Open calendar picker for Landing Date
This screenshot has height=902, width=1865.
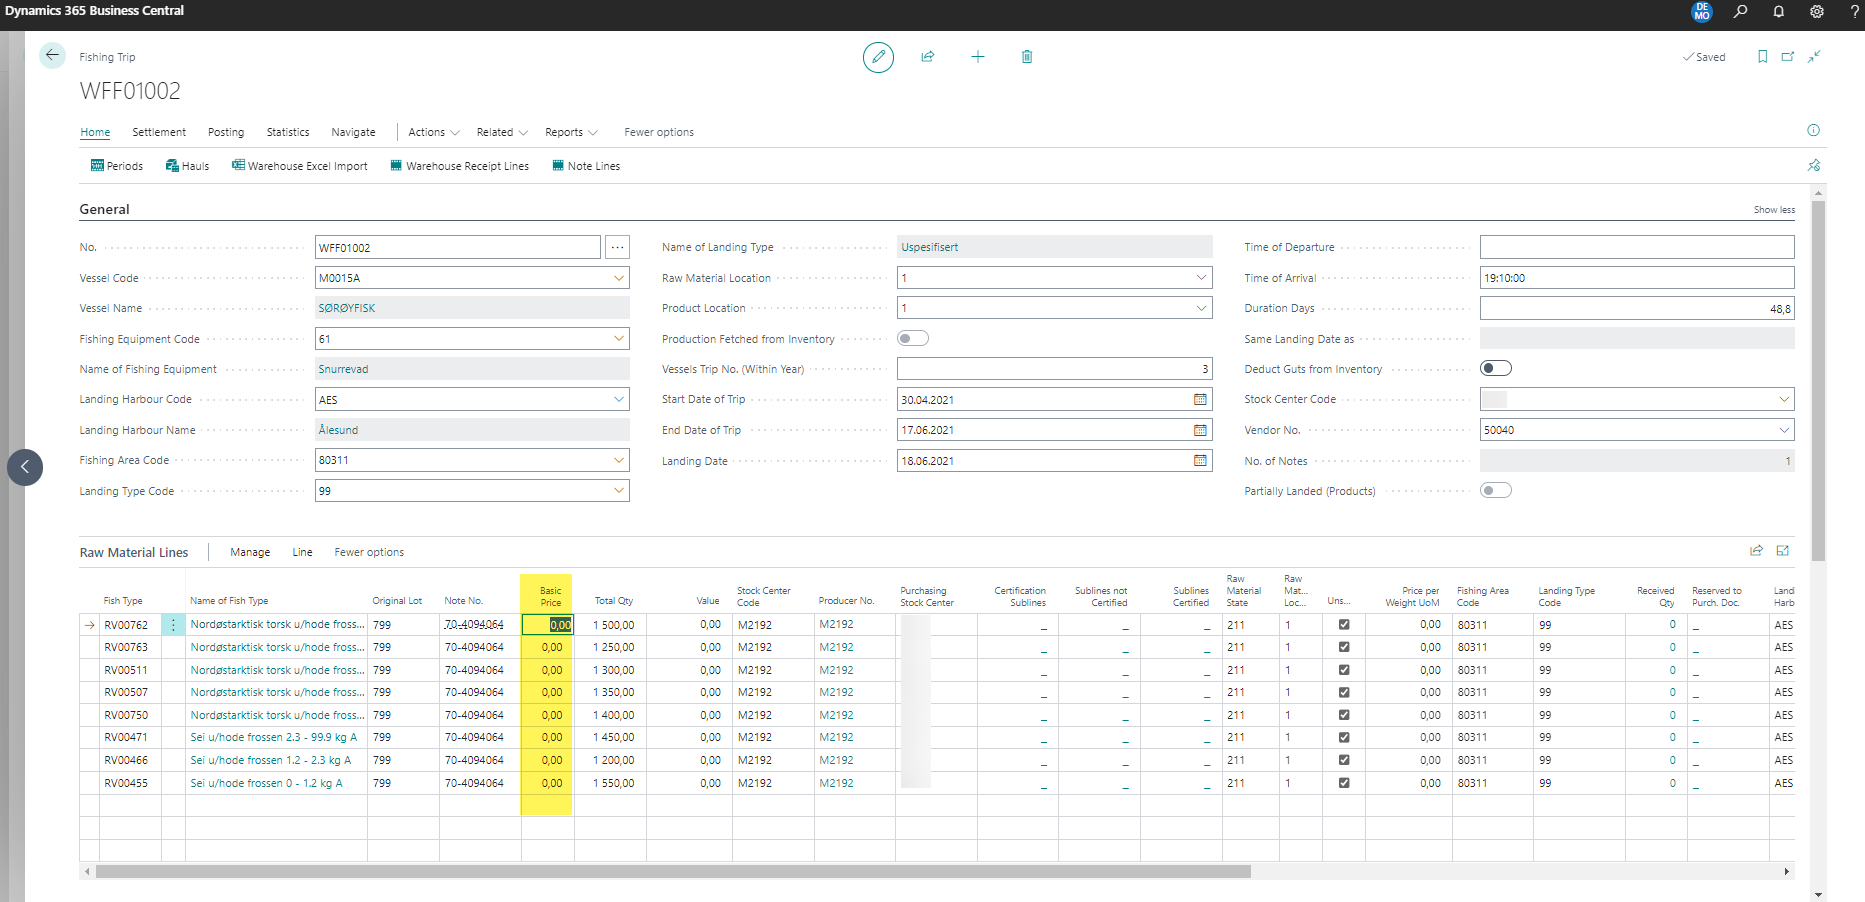pyautogui.click(x=1200, y=461)
